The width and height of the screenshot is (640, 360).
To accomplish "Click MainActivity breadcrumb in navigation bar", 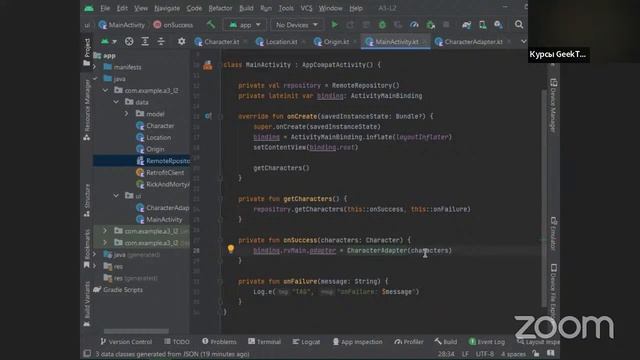I will [122, 25].
